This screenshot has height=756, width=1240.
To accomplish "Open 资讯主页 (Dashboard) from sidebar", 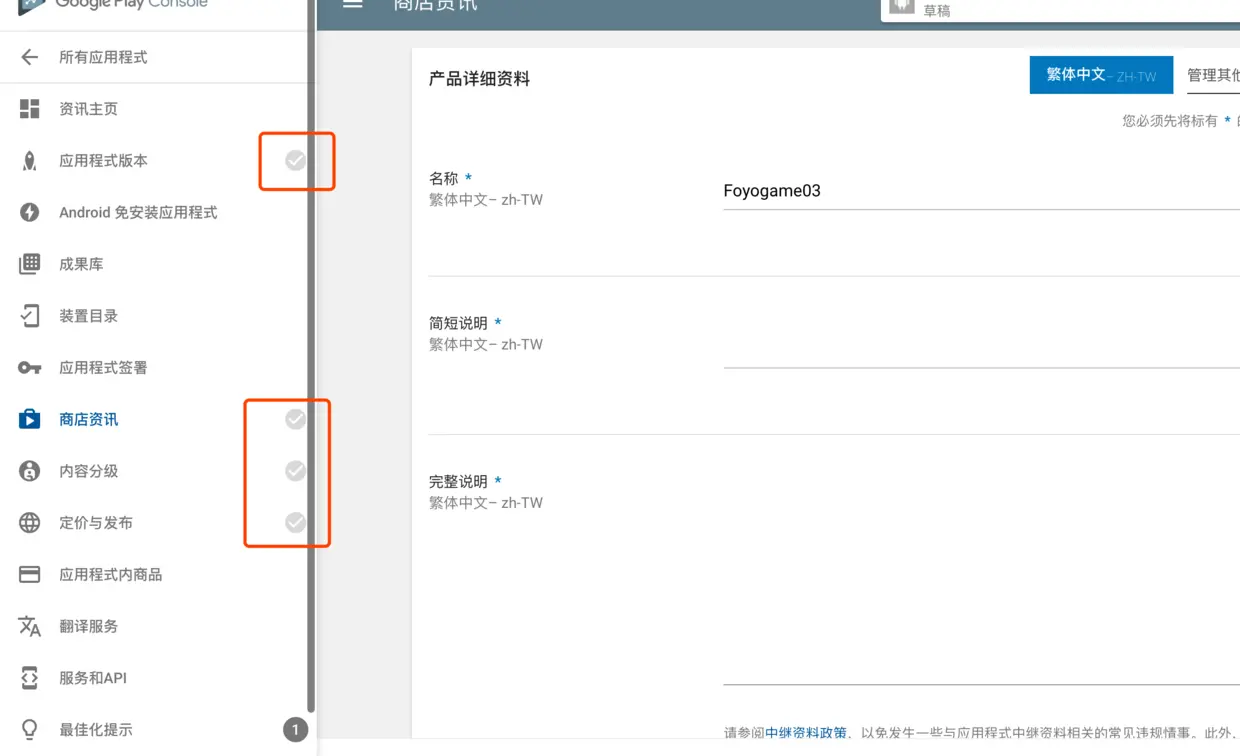I will click(90, 109).
